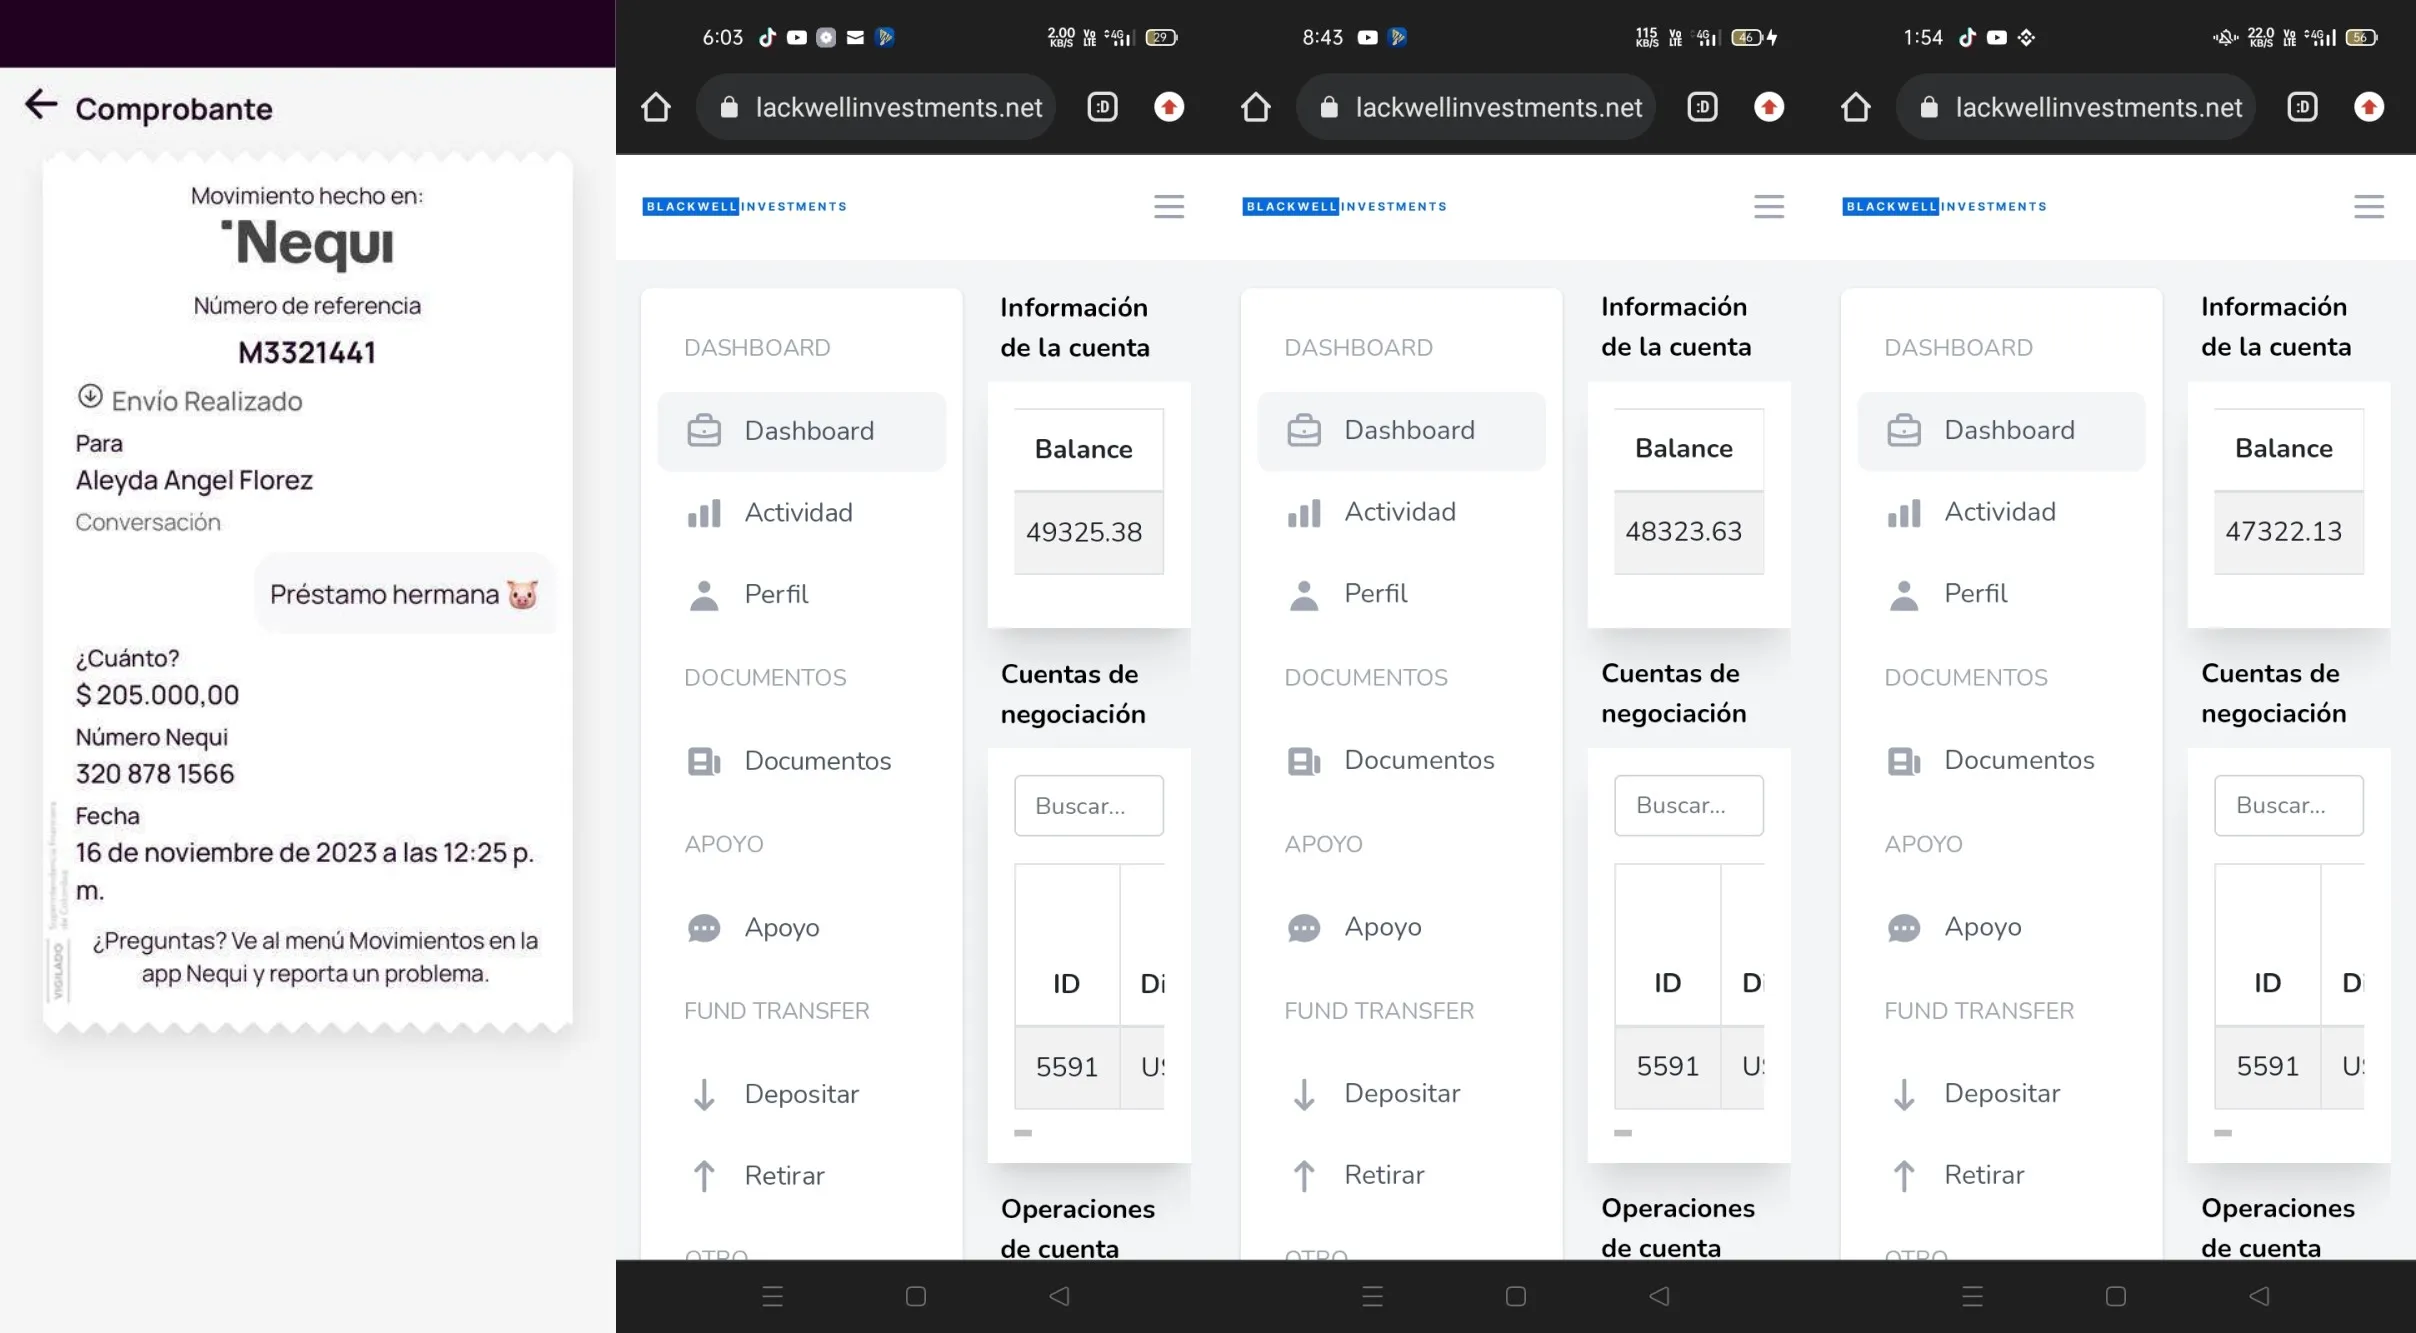2416x1333 pixels.
Task: Click Depositar arrow icon in the 1:54 screen
Action: (1904, 1094)
